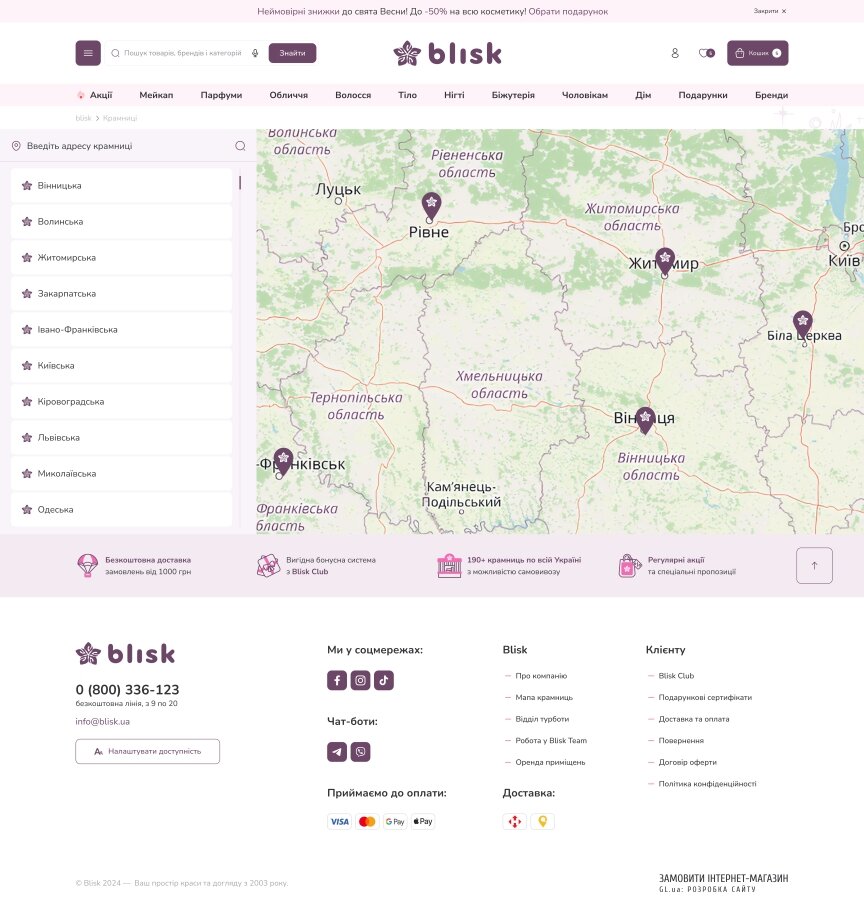The height and width of the screenshot is (912, 864).
Task: Open the Нігті menu item
Action: 454,95
